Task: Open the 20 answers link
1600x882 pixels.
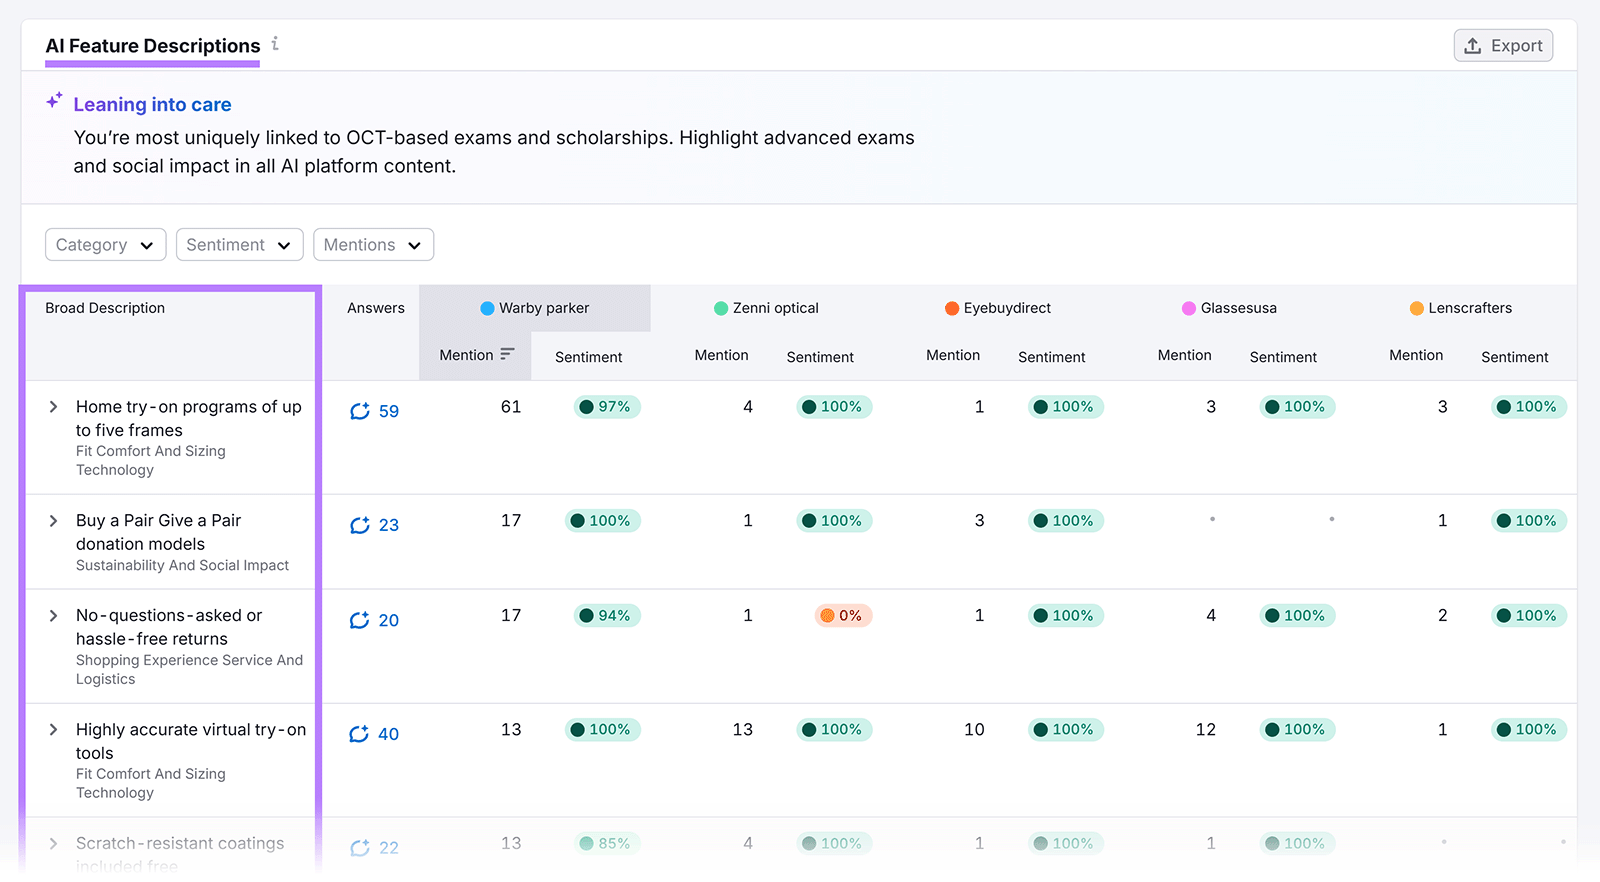Action: pyautogui.click(x=389, y=620)
